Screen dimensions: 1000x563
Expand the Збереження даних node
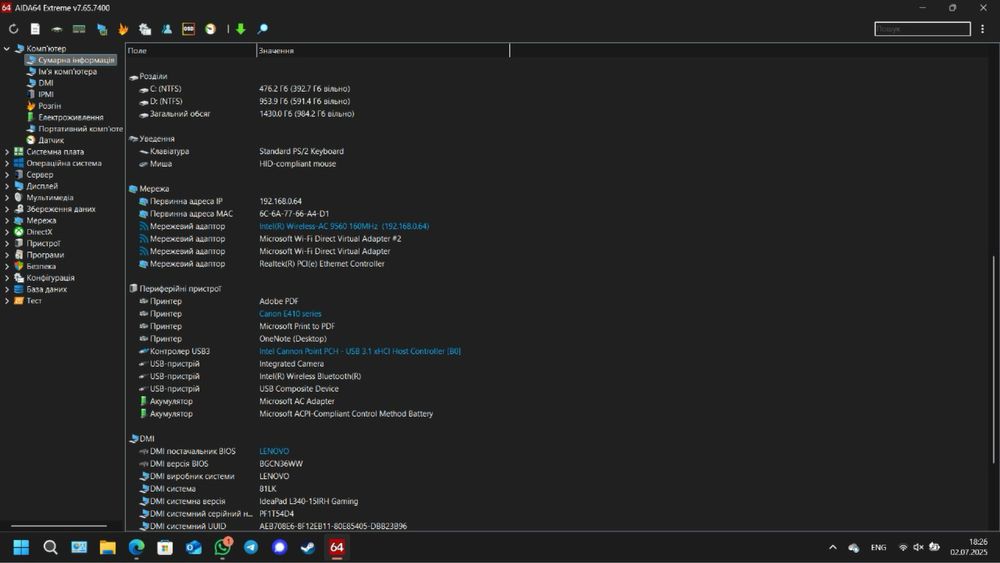click(7, 209)
